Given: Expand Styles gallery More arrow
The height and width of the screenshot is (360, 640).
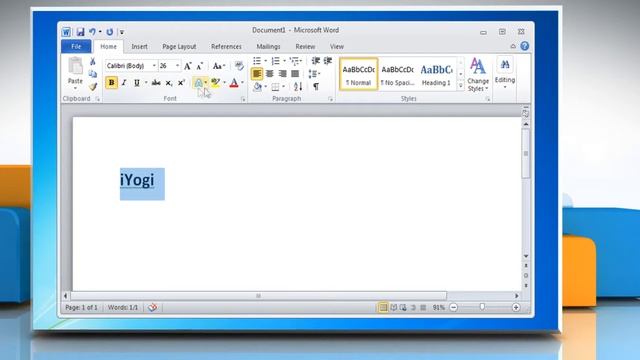Looking at the screenshot, I should click(x=461, y=86).
